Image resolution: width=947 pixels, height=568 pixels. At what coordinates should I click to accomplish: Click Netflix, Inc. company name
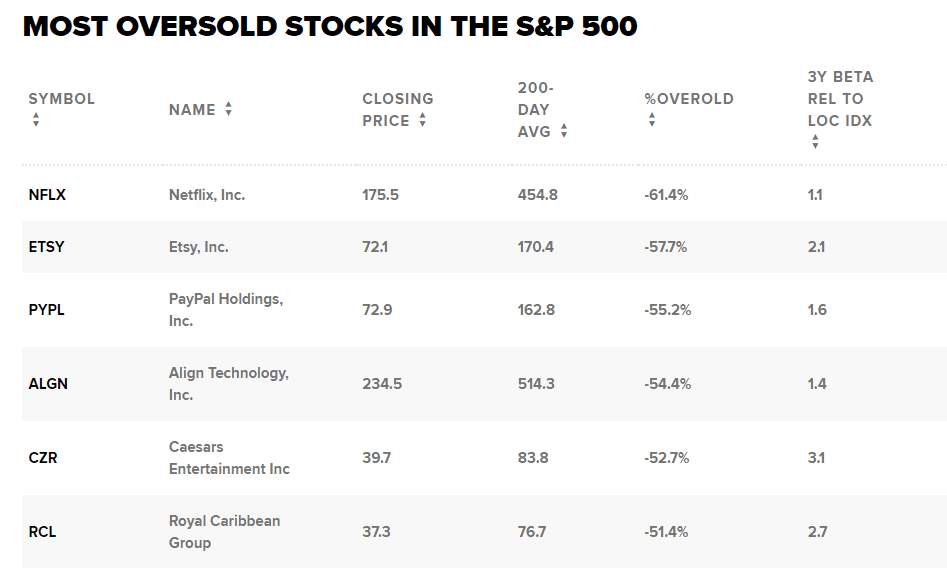[207, 195]
